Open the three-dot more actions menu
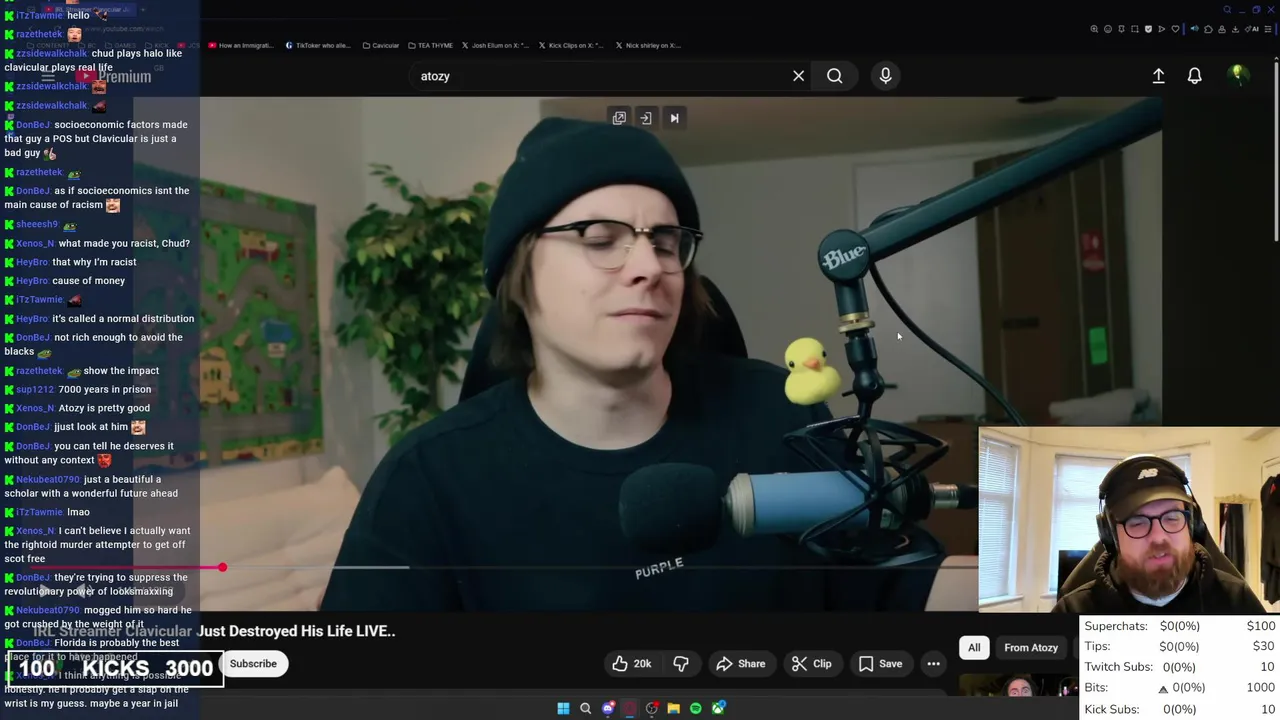Viewport: 1280px width, 720px height. (933, 664)
